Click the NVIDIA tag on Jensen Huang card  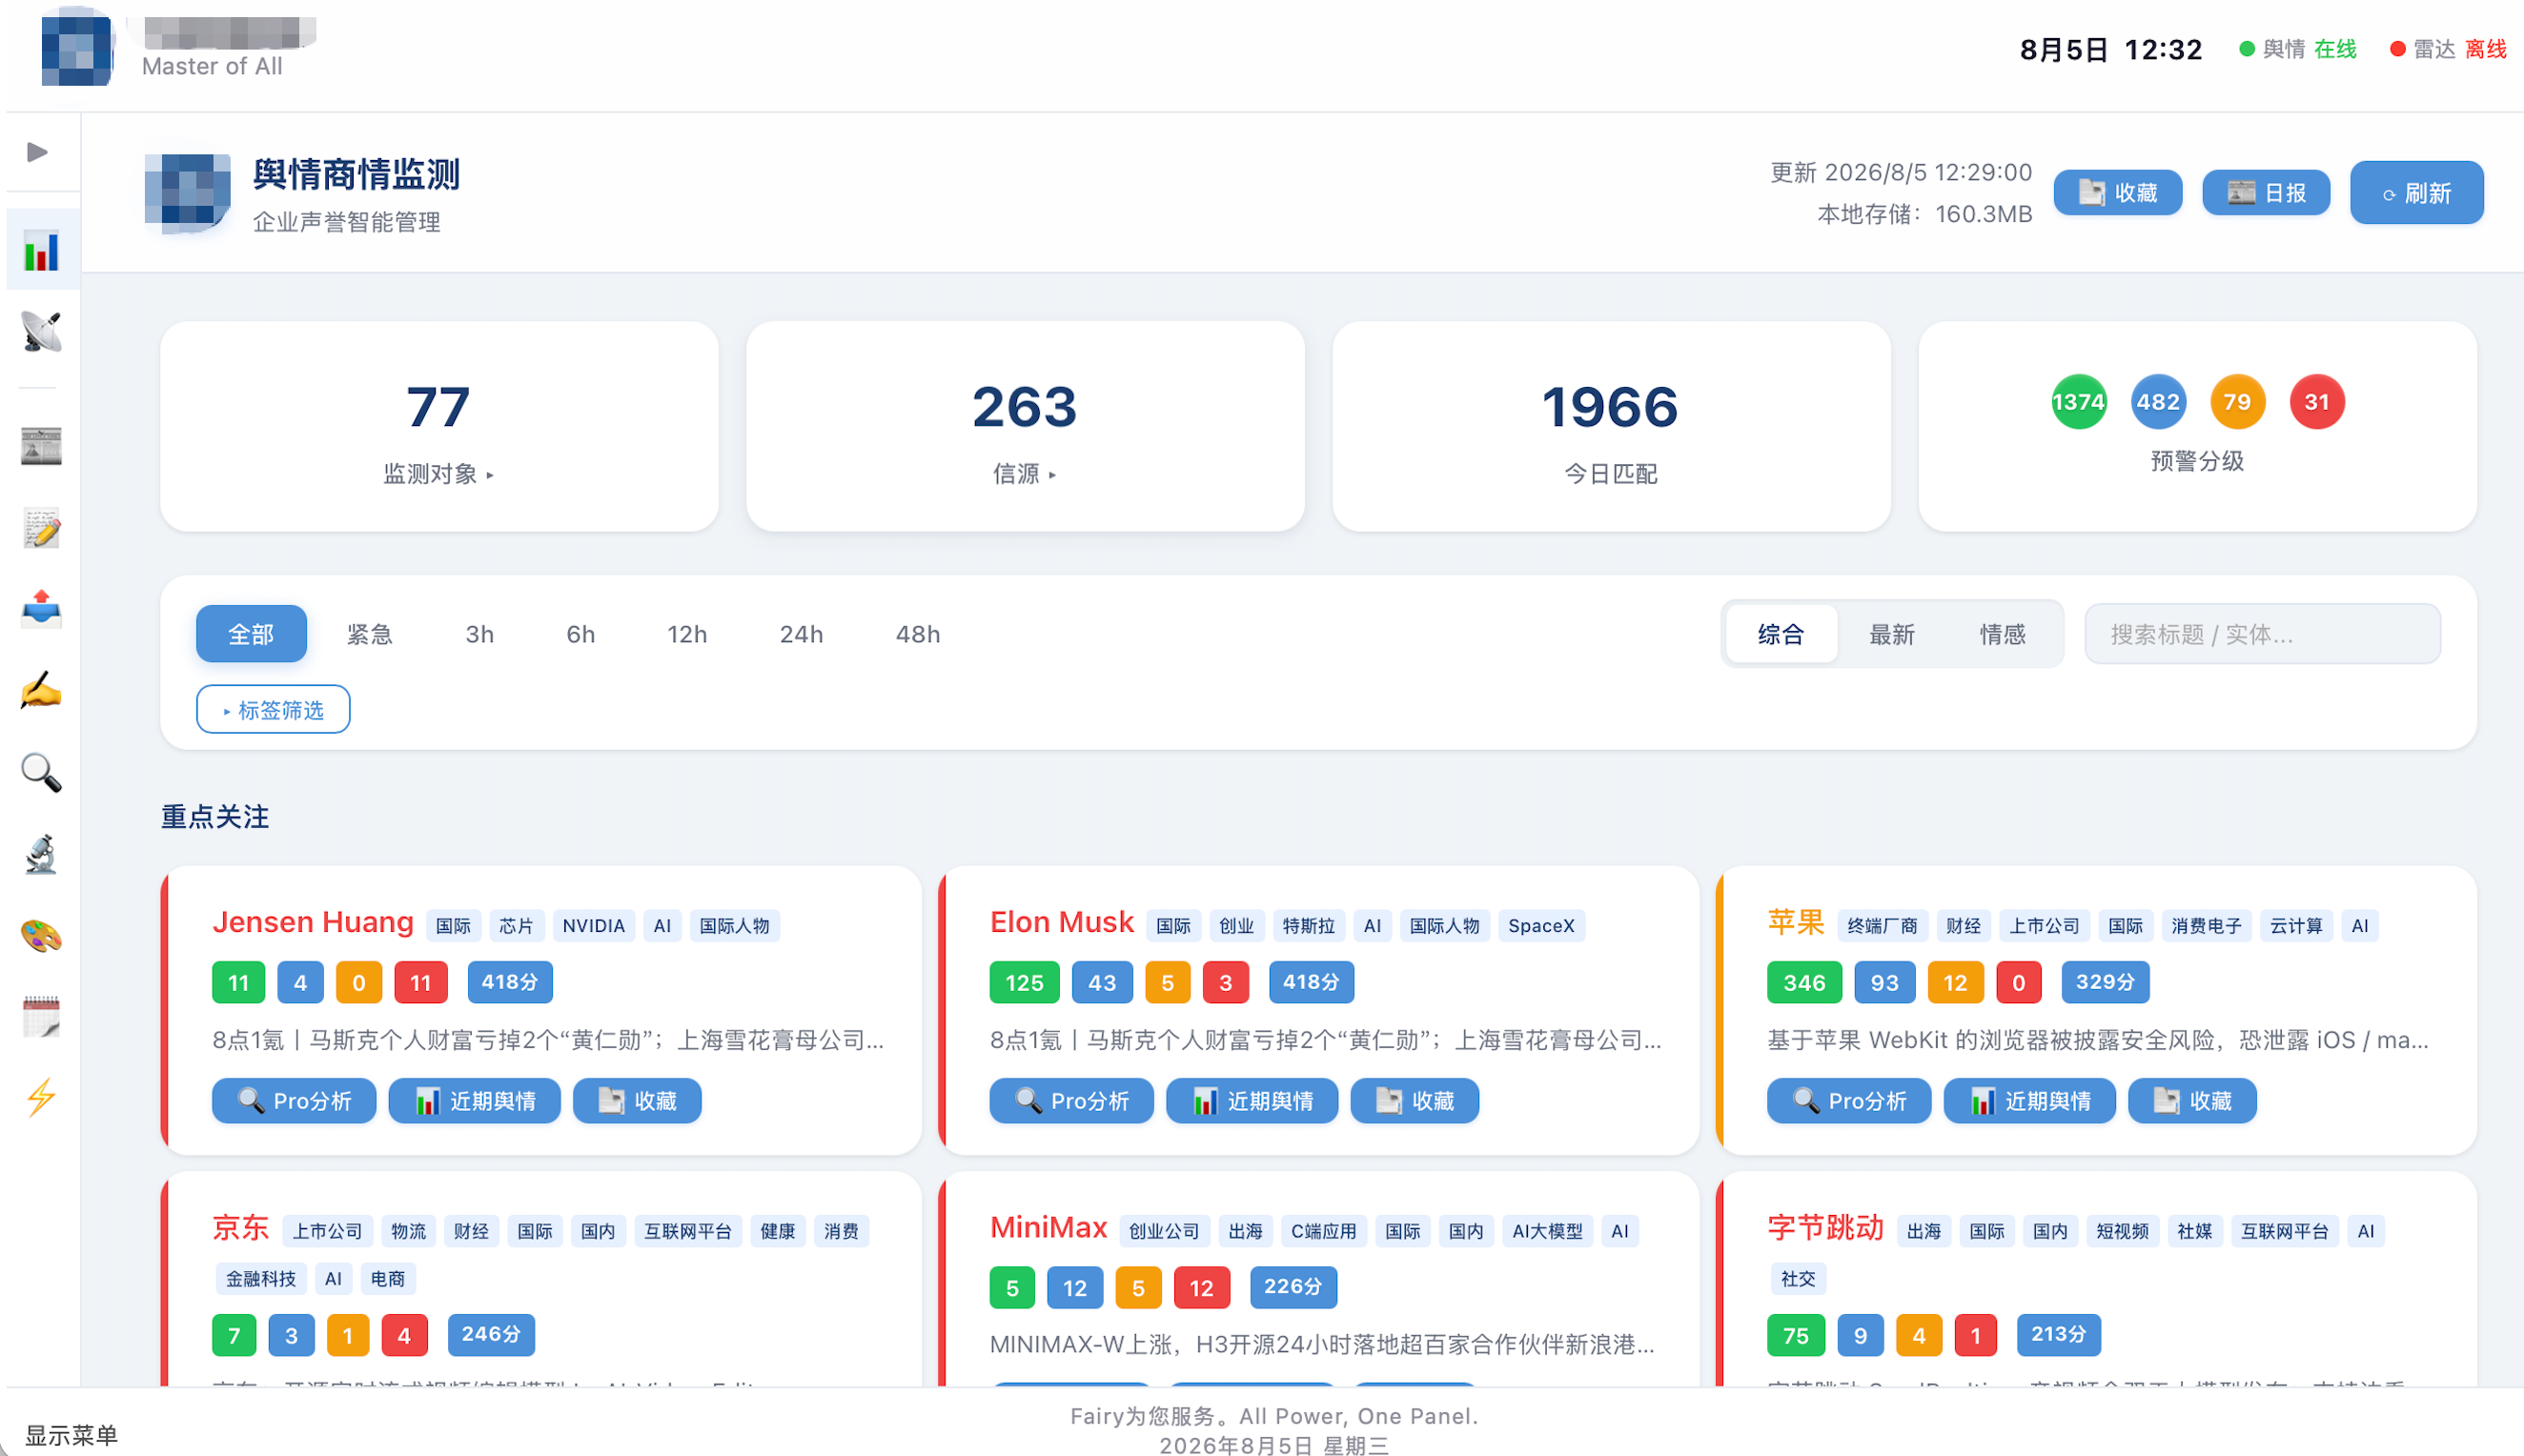(x=593, y=926)
